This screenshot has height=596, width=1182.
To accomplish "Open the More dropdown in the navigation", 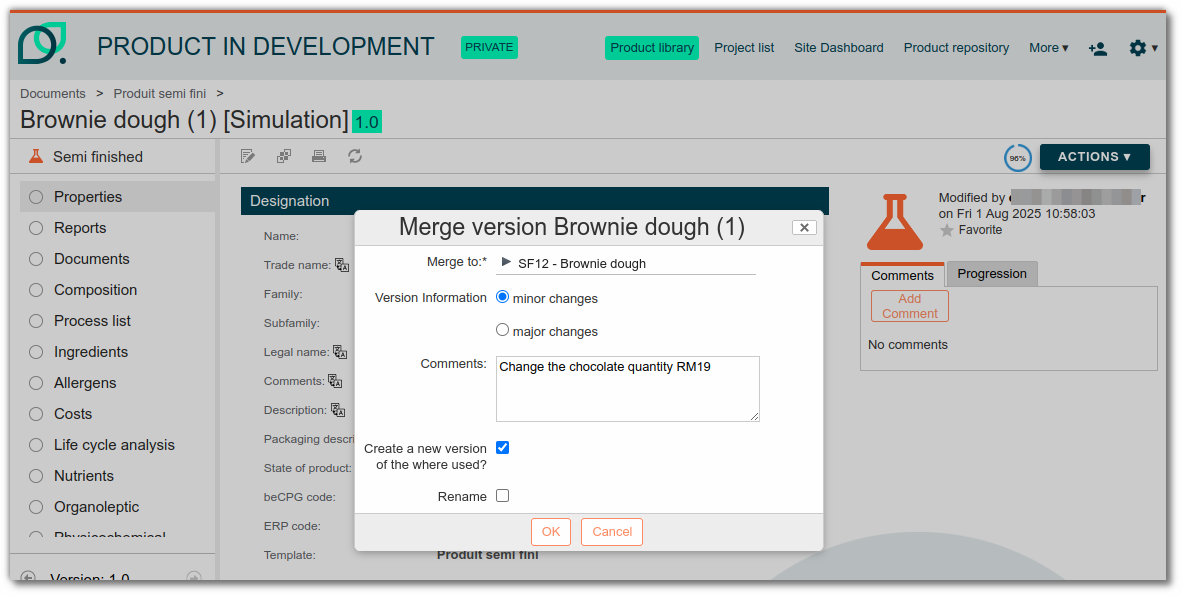I will tap(1047, 47).
